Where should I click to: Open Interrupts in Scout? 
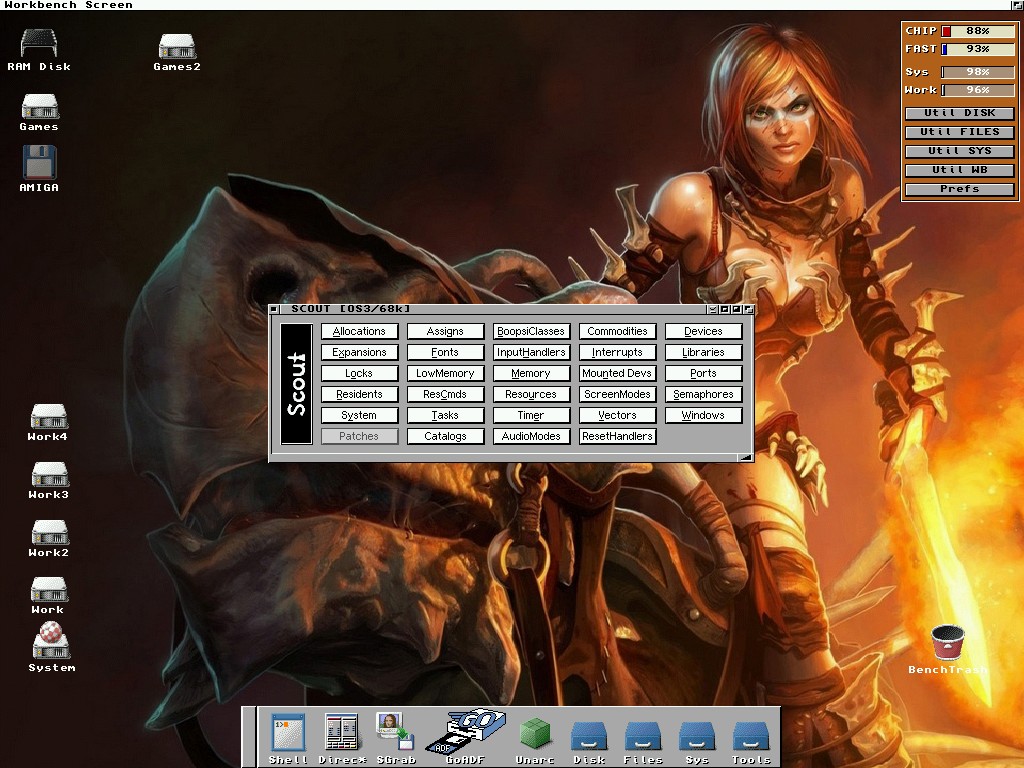pos(617,352)
